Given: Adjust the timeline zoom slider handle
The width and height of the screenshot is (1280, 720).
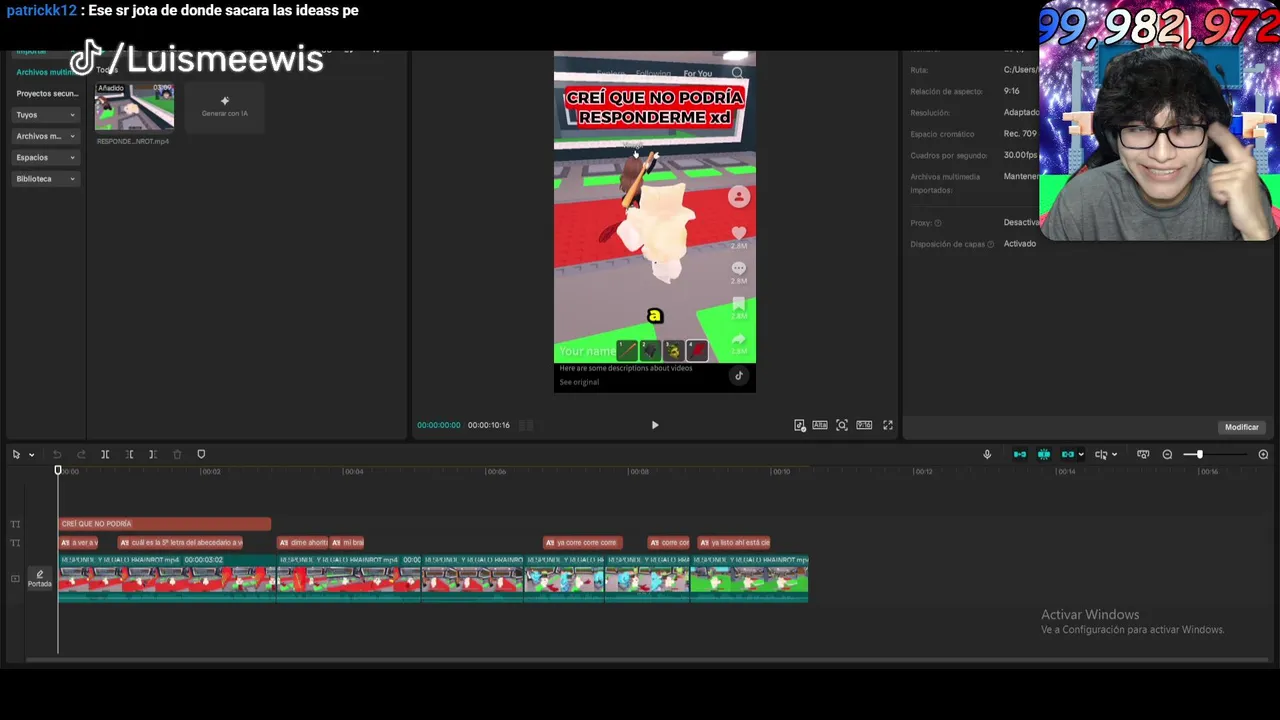Looking at the screenshot, I should point(1199,455).
